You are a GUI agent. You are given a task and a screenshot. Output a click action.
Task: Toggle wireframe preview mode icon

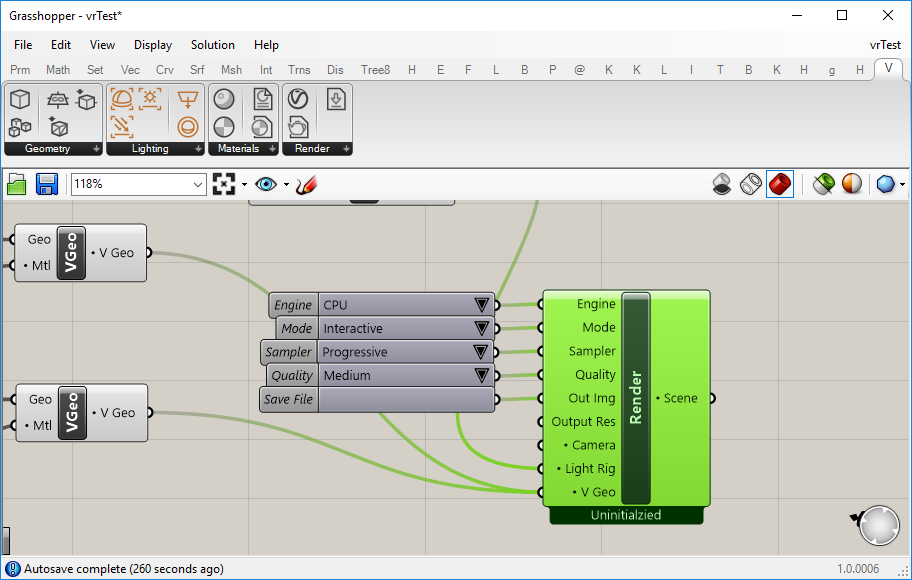751,184
